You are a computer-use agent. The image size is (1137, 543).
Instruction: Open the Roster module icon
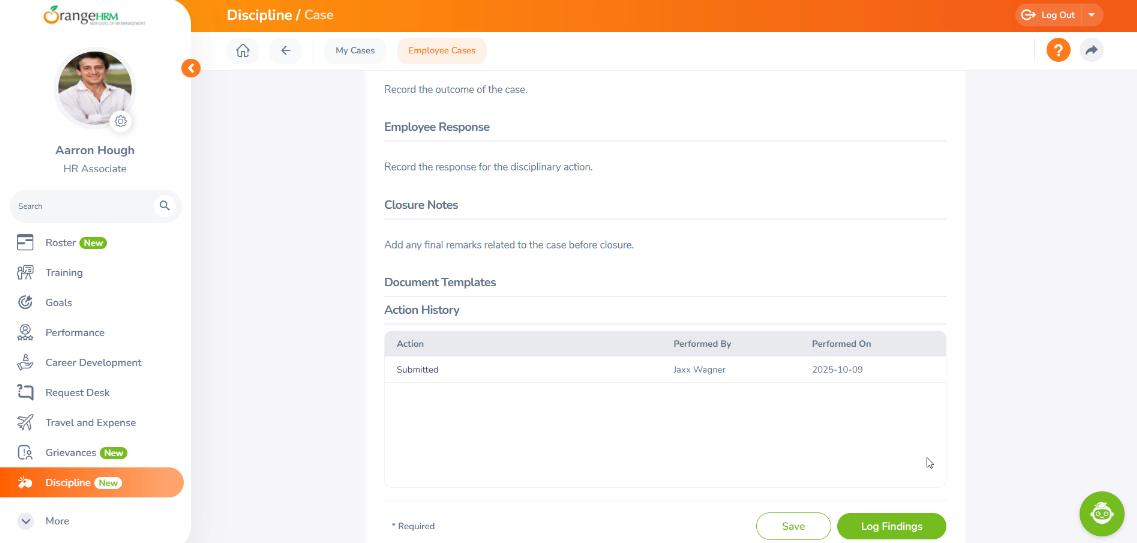pos(26,243)
